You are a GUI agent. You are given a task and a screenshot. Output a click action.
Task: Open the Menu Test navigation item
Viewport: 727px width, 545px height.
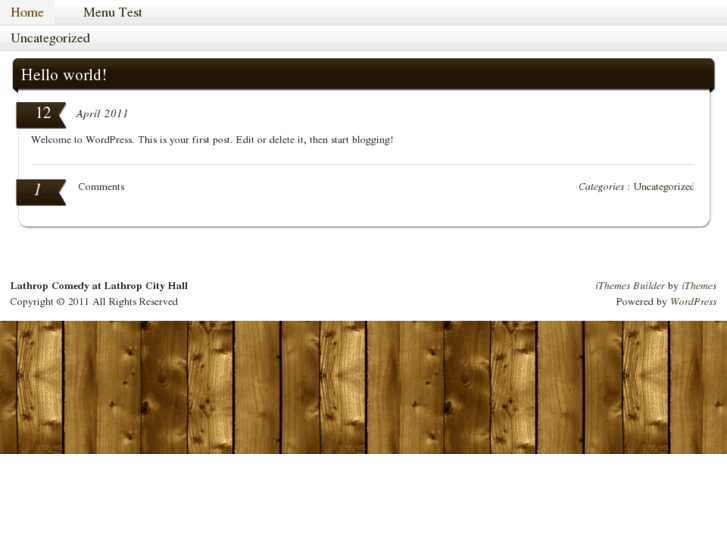click(113, 13)
